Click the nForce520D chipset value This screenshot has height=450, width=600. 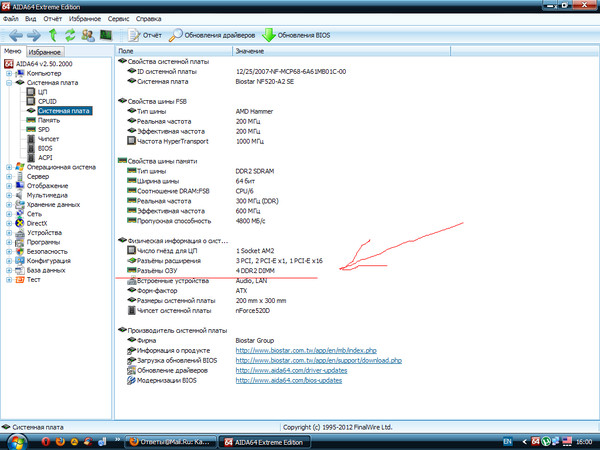tap(253, 311)
